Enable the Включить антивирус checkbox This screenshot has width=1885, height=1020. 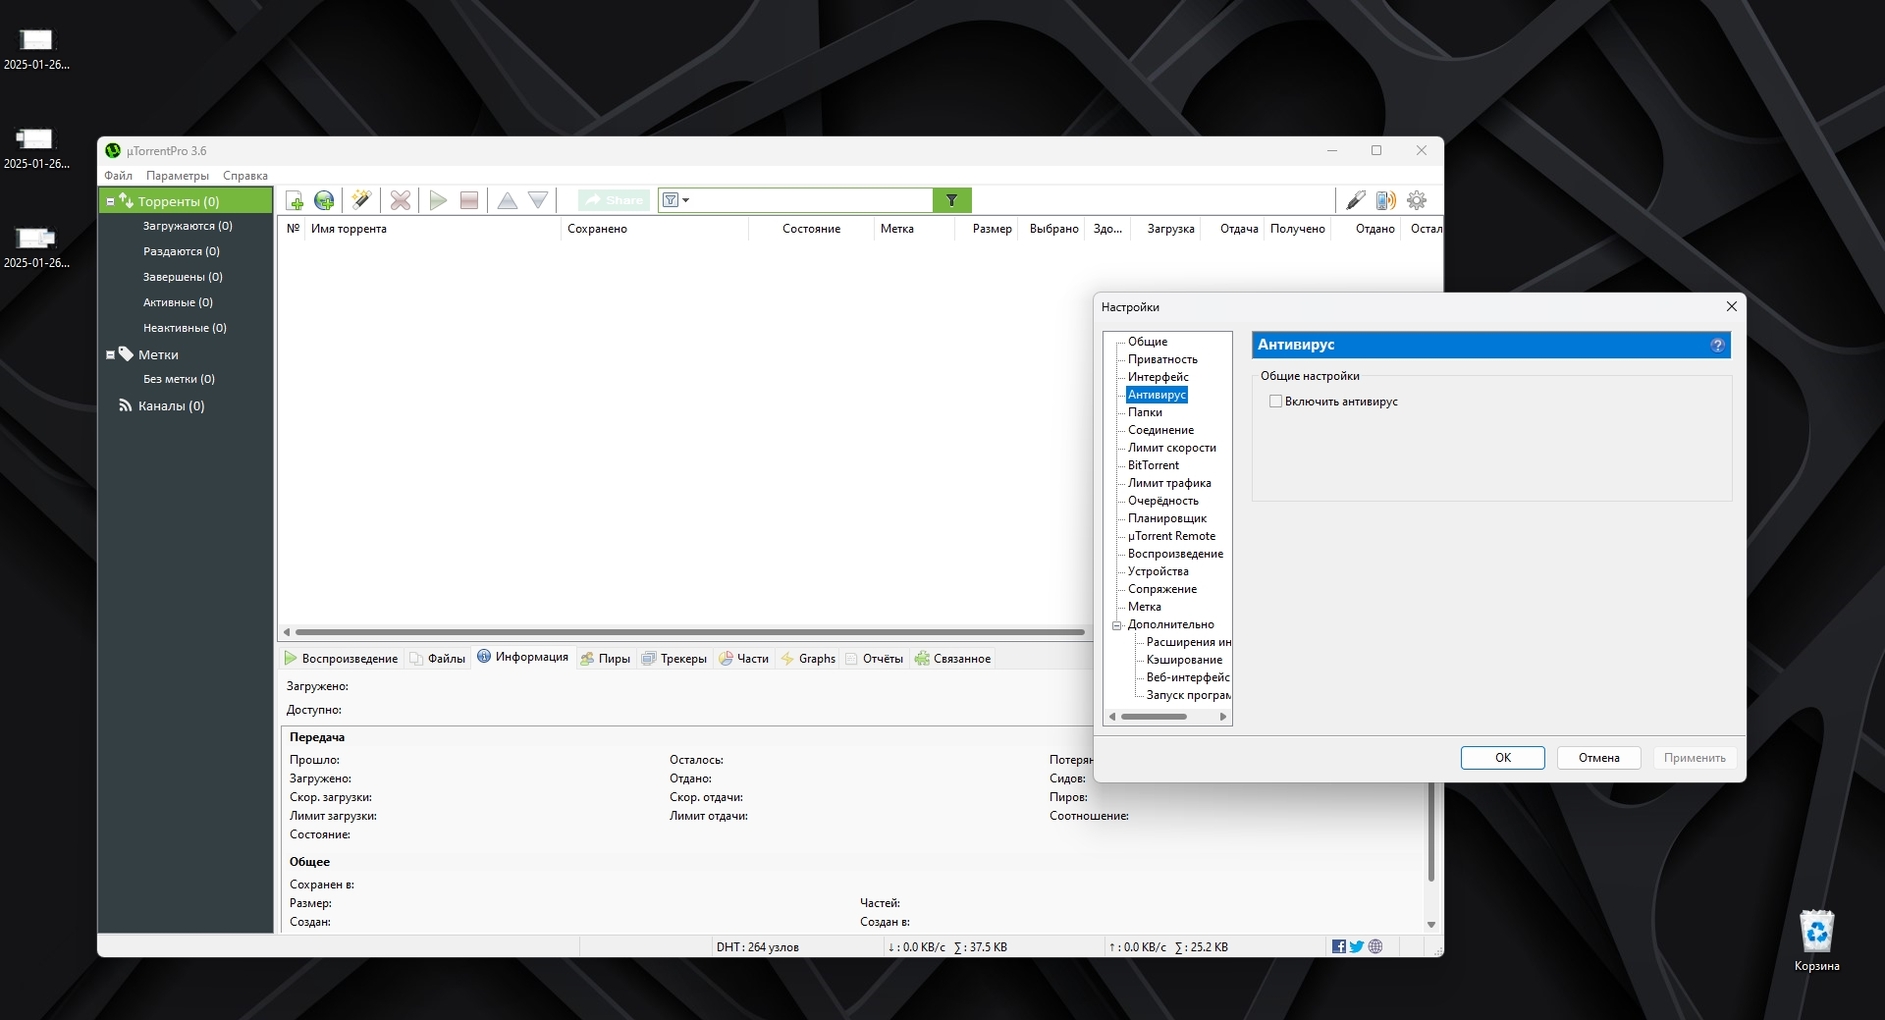(x=1275, y=401)
